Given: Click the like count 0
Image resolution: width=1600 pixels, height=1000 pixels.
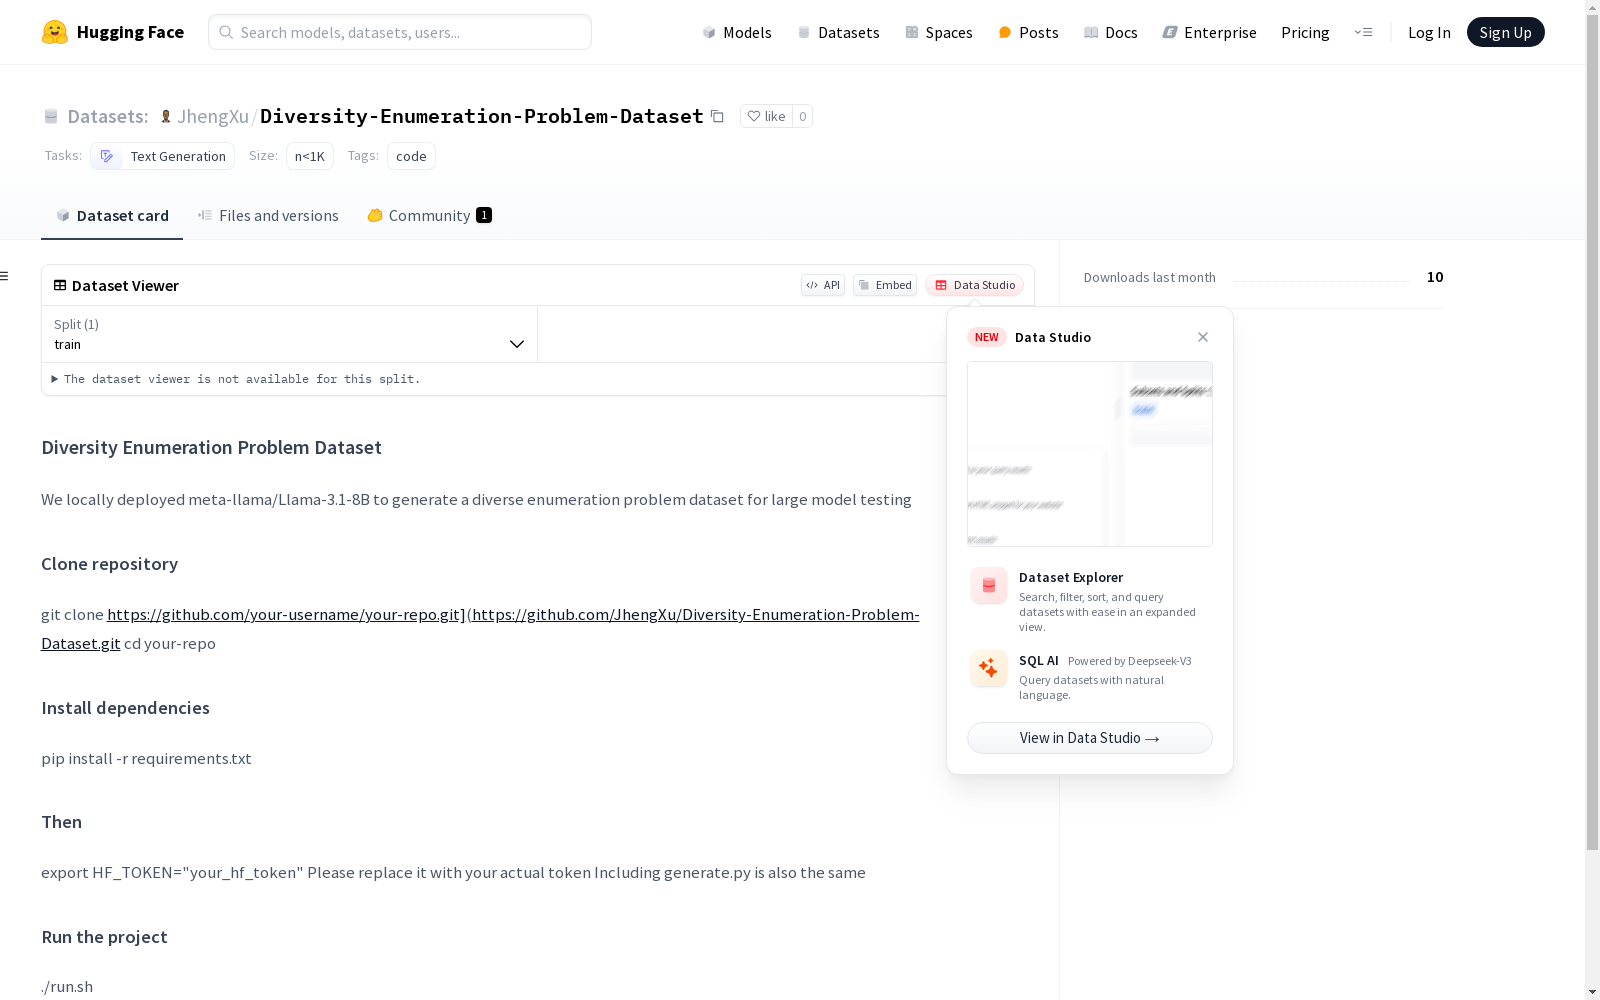Looking at the screenshot, I should click(x=802, y=116).
